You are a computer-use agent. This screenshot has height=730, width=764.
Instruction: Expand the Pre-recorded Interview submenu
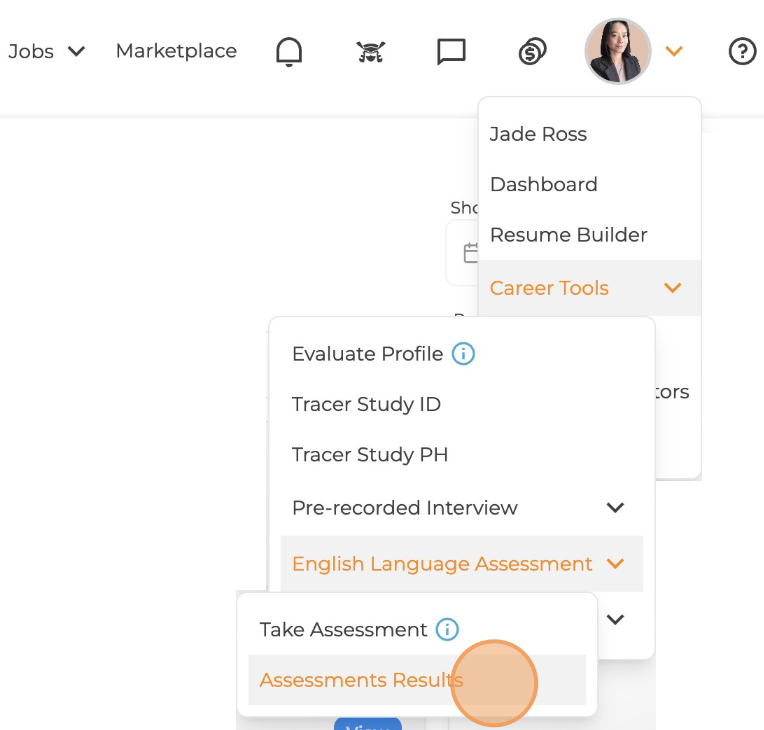[615, 508]
